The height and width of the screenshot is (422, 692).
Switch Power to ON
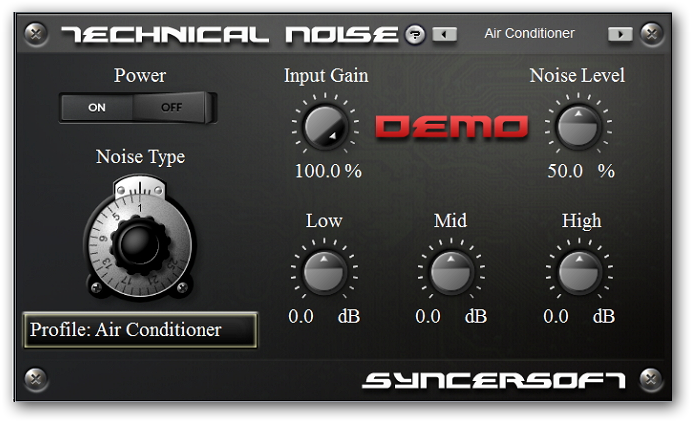coord(97,107)
